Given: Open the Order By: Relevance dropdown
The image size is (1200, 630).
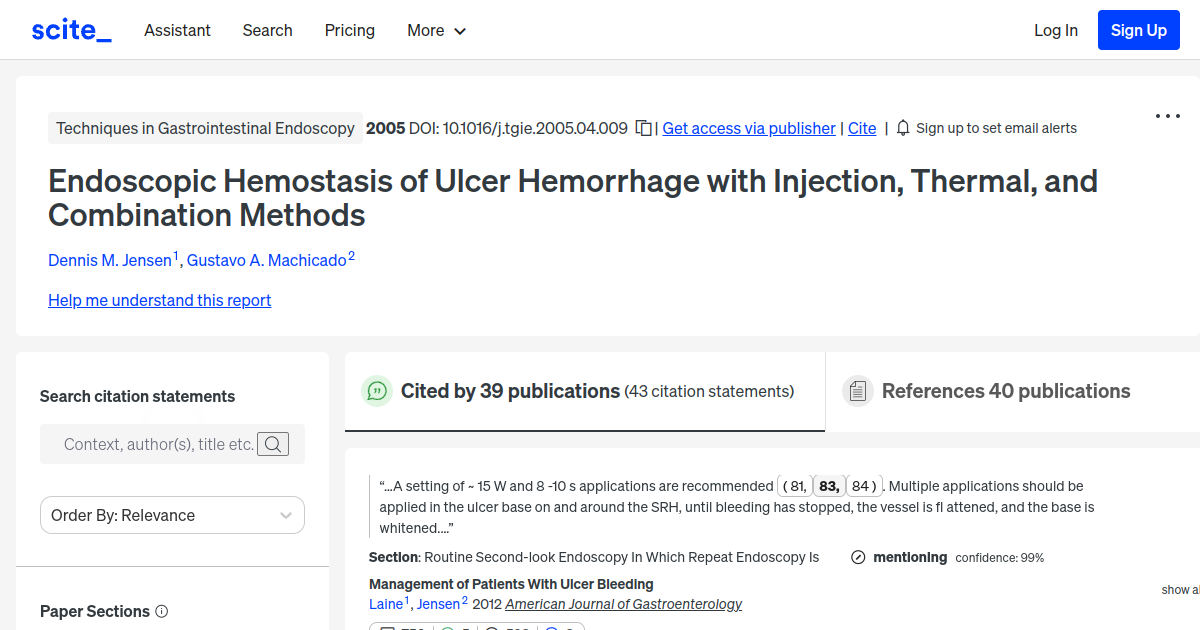Looking at the screenshot, I should [x=172, y=515].
